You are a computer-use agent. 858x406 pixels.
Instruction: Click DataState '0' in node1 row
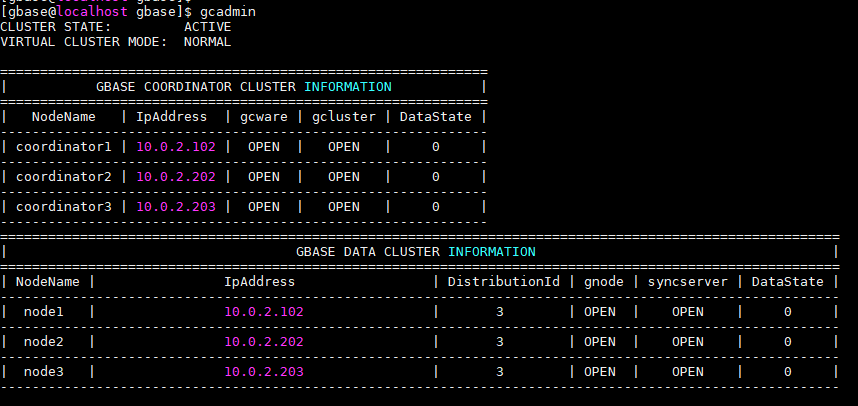[x=787, y=311]
